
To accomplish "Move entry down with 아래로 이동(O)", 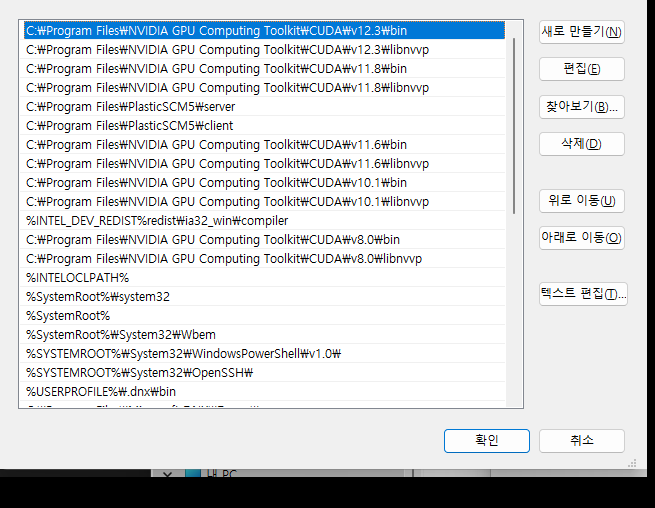I will pos(581,238).
